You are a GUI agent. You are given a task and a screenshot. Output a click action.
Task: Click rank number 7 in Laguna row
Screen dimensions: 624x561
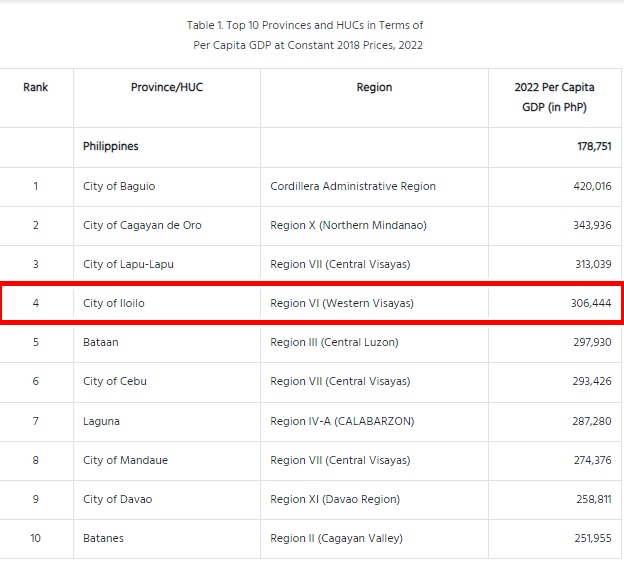click(36, 421)
